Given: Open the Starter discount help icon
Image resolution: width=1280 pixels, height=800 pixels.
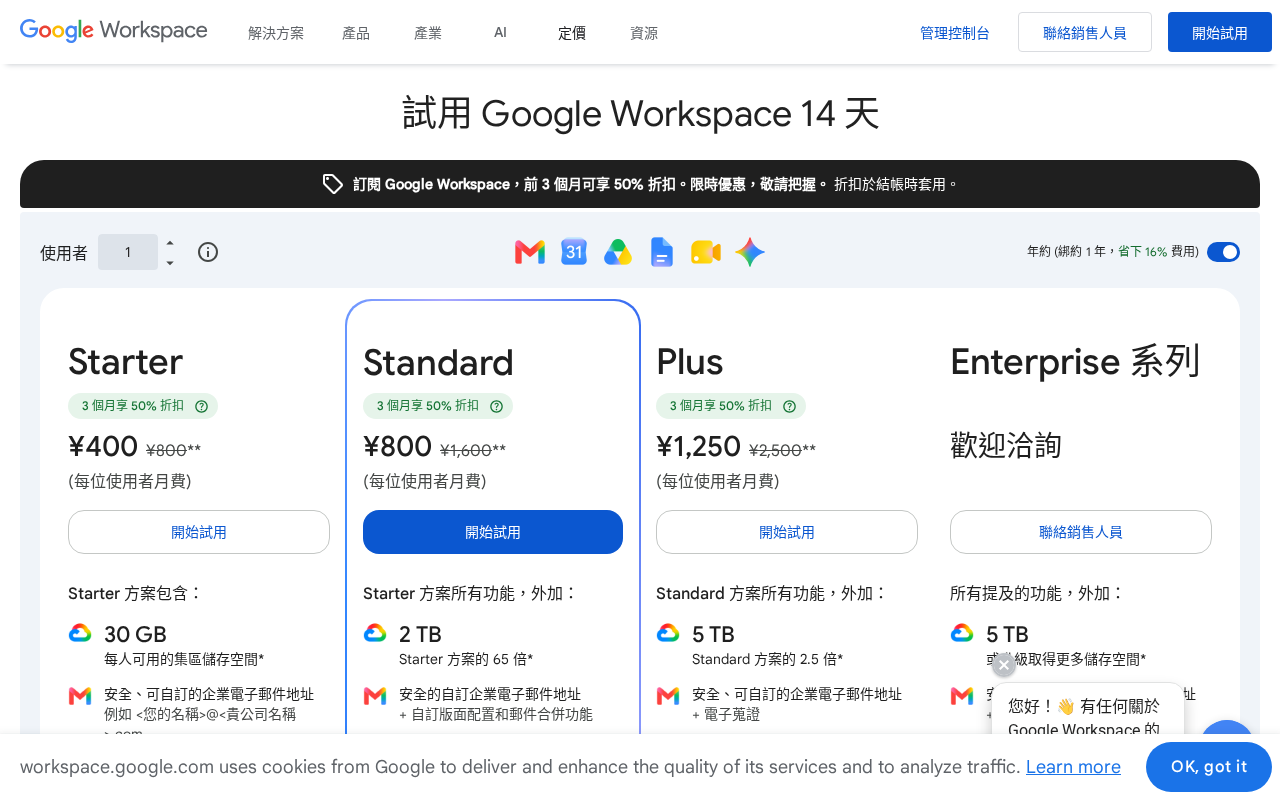Looking at the screenshot, I should coord(201,406).
